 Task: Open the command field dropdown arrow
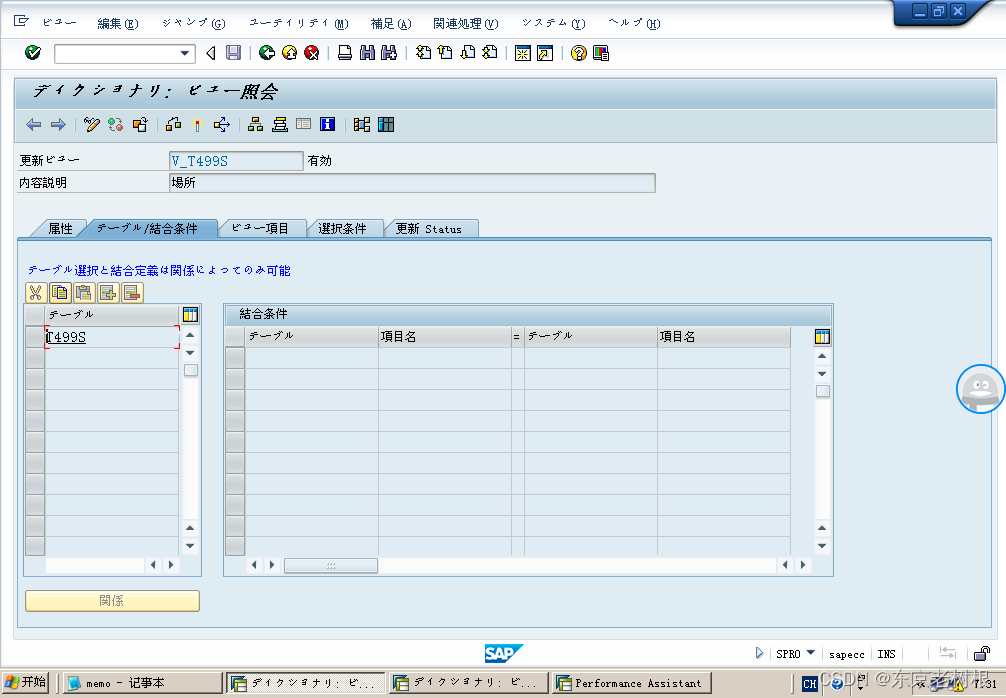tap(185, 53)
